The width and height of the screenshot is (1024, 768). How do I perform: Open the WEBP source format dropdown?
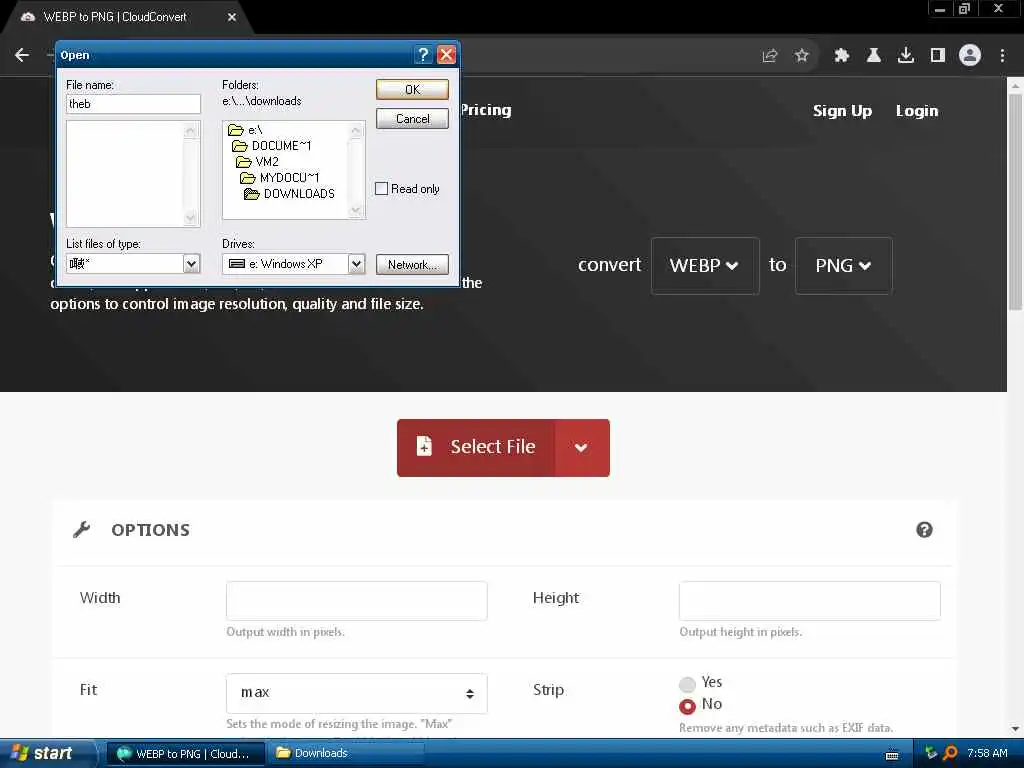click(705, 265)
